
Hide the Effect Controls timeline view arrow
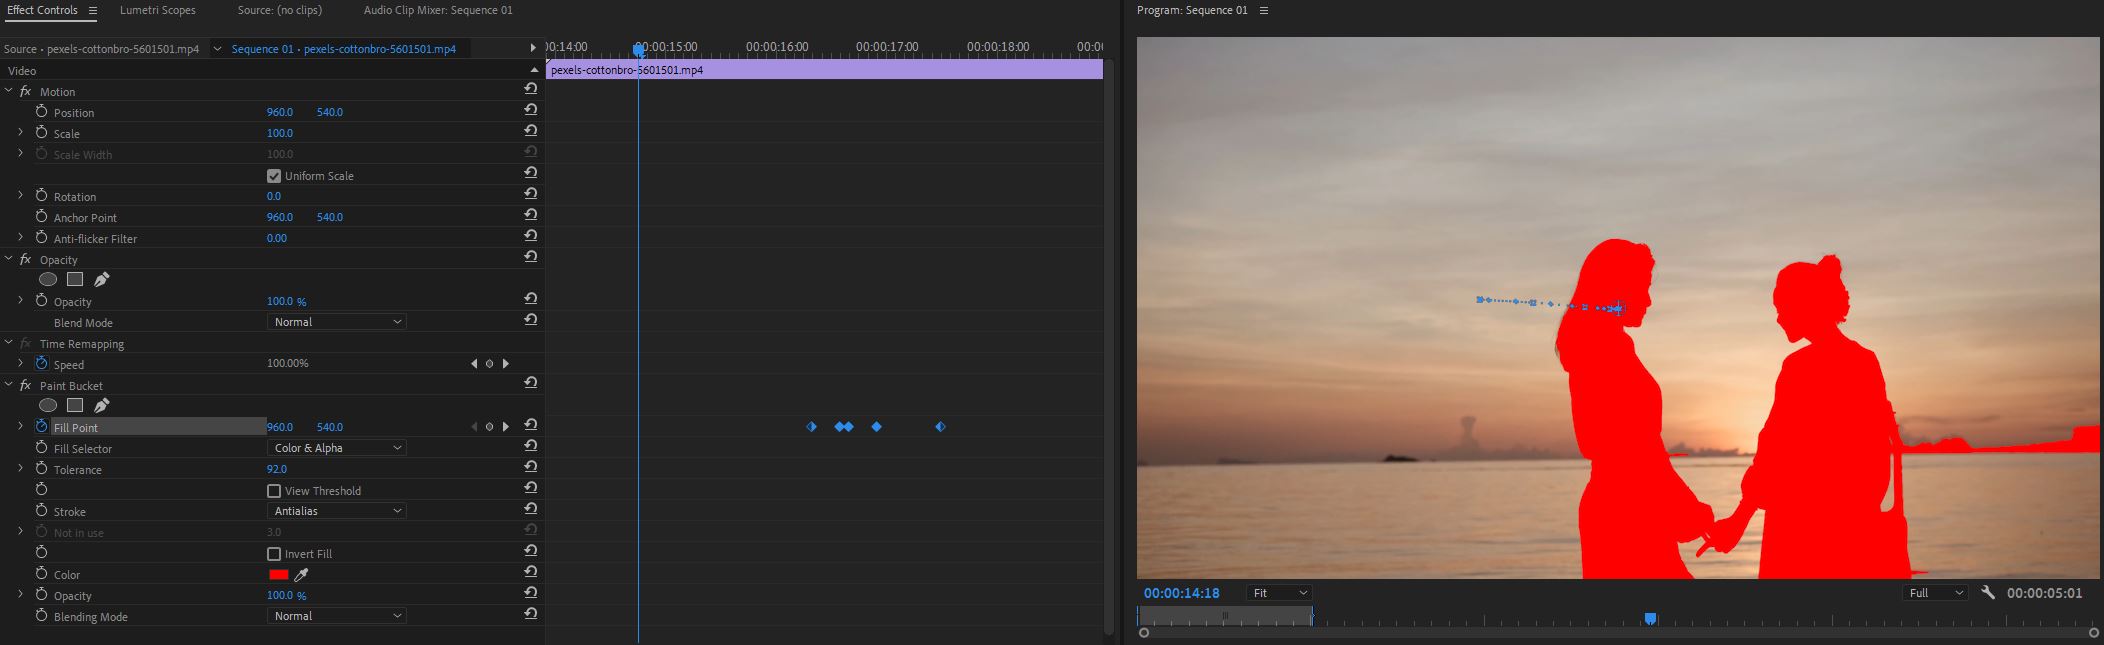(x=533, y=48)
